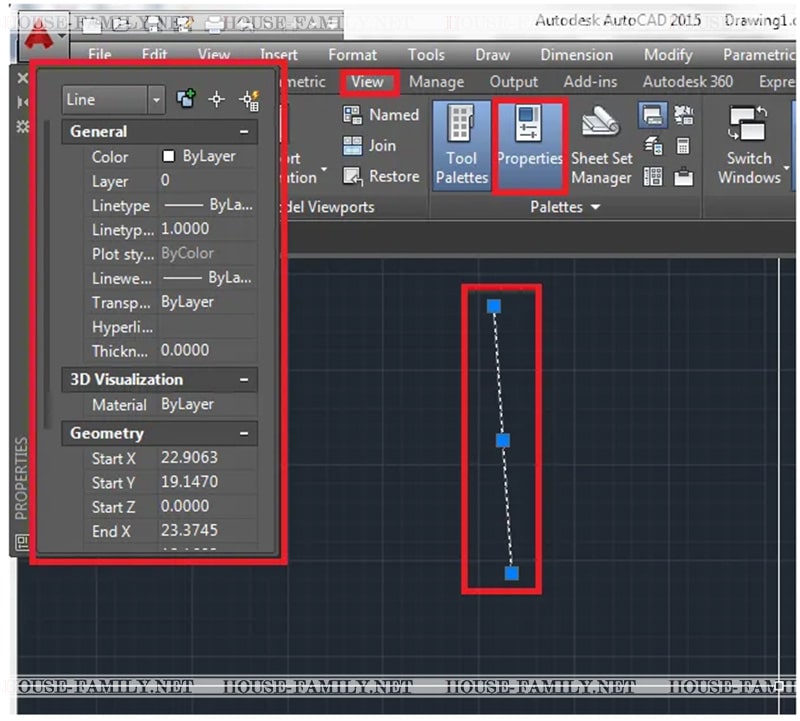The image size is (800, 721).
Task: Click the Join button label
Action: [x=382, y=146]
